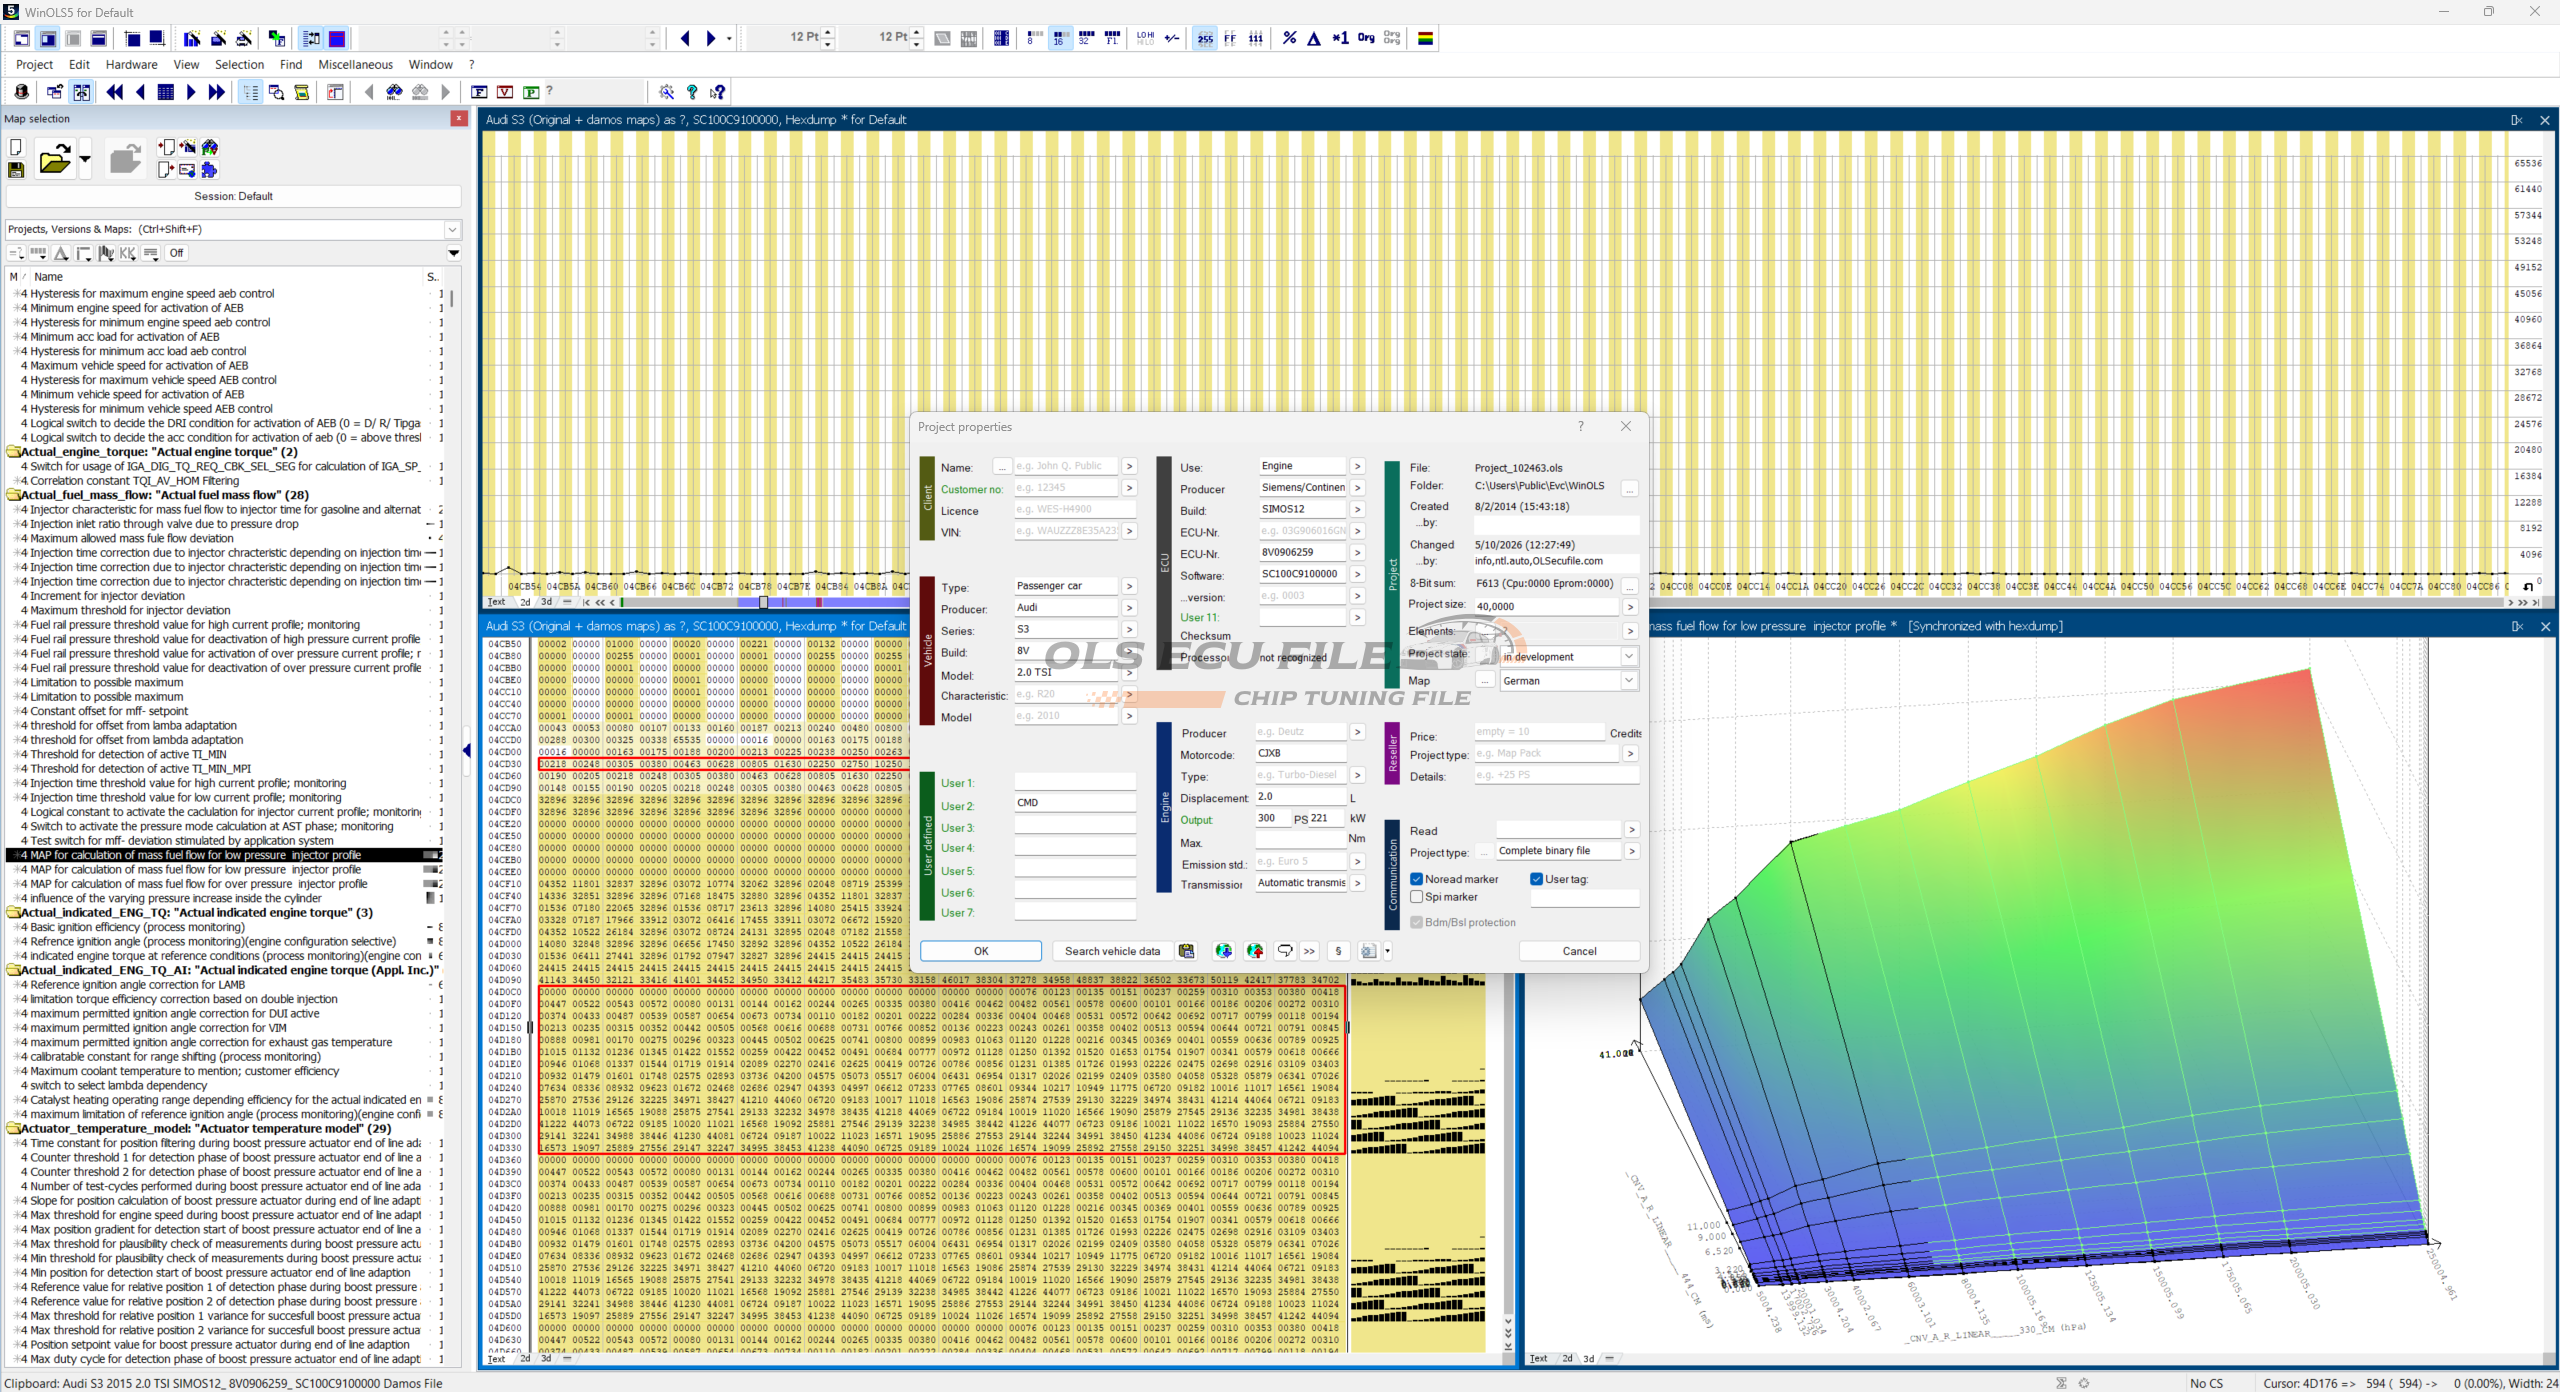Click the jump to last map double-arrow icon
Image resolution: width=2560 pixels, height=1392 pixels.
tap(217, 92)
